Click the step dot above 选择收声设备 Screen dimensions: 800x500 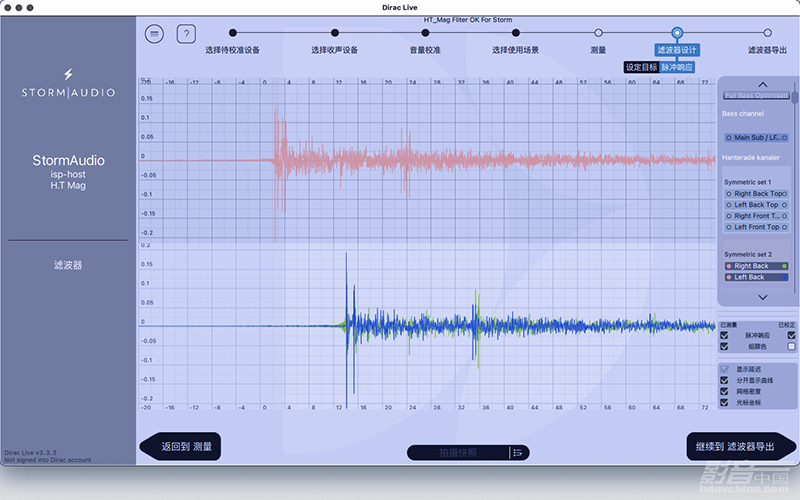(335, 33)
